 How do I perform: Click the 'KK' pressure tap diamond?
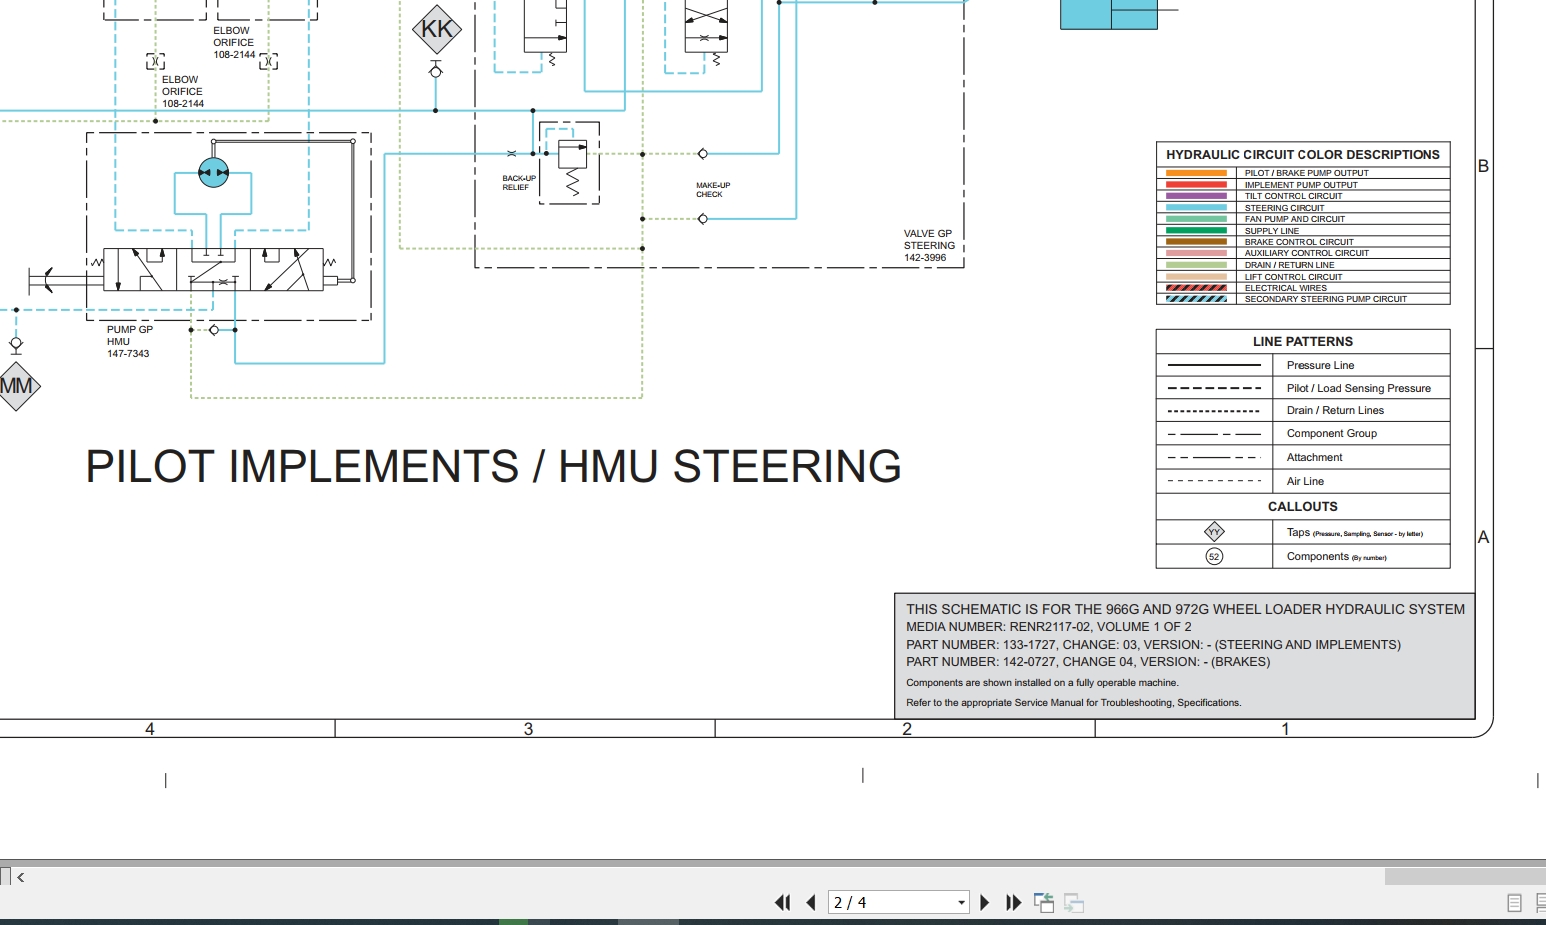pyautogui.click(x=437, y=29)
